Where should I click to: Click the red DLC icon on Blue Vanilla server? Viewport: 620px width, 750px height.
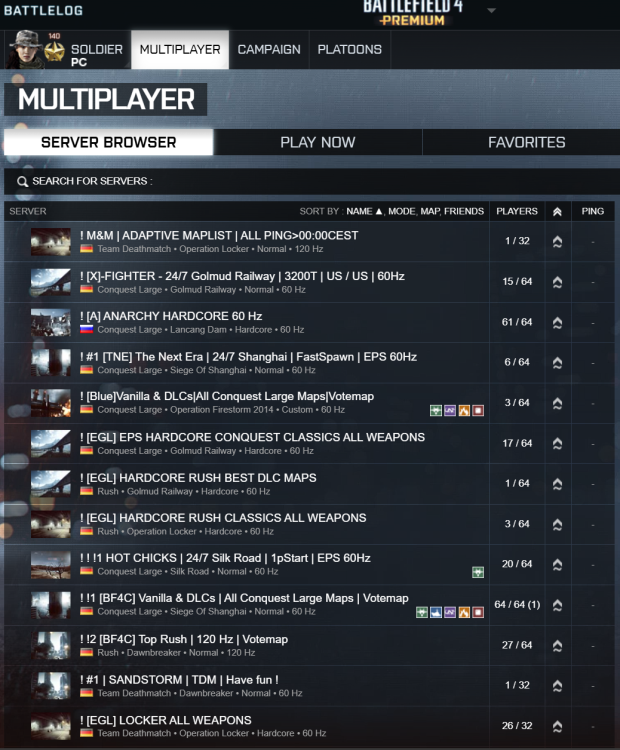478,410
